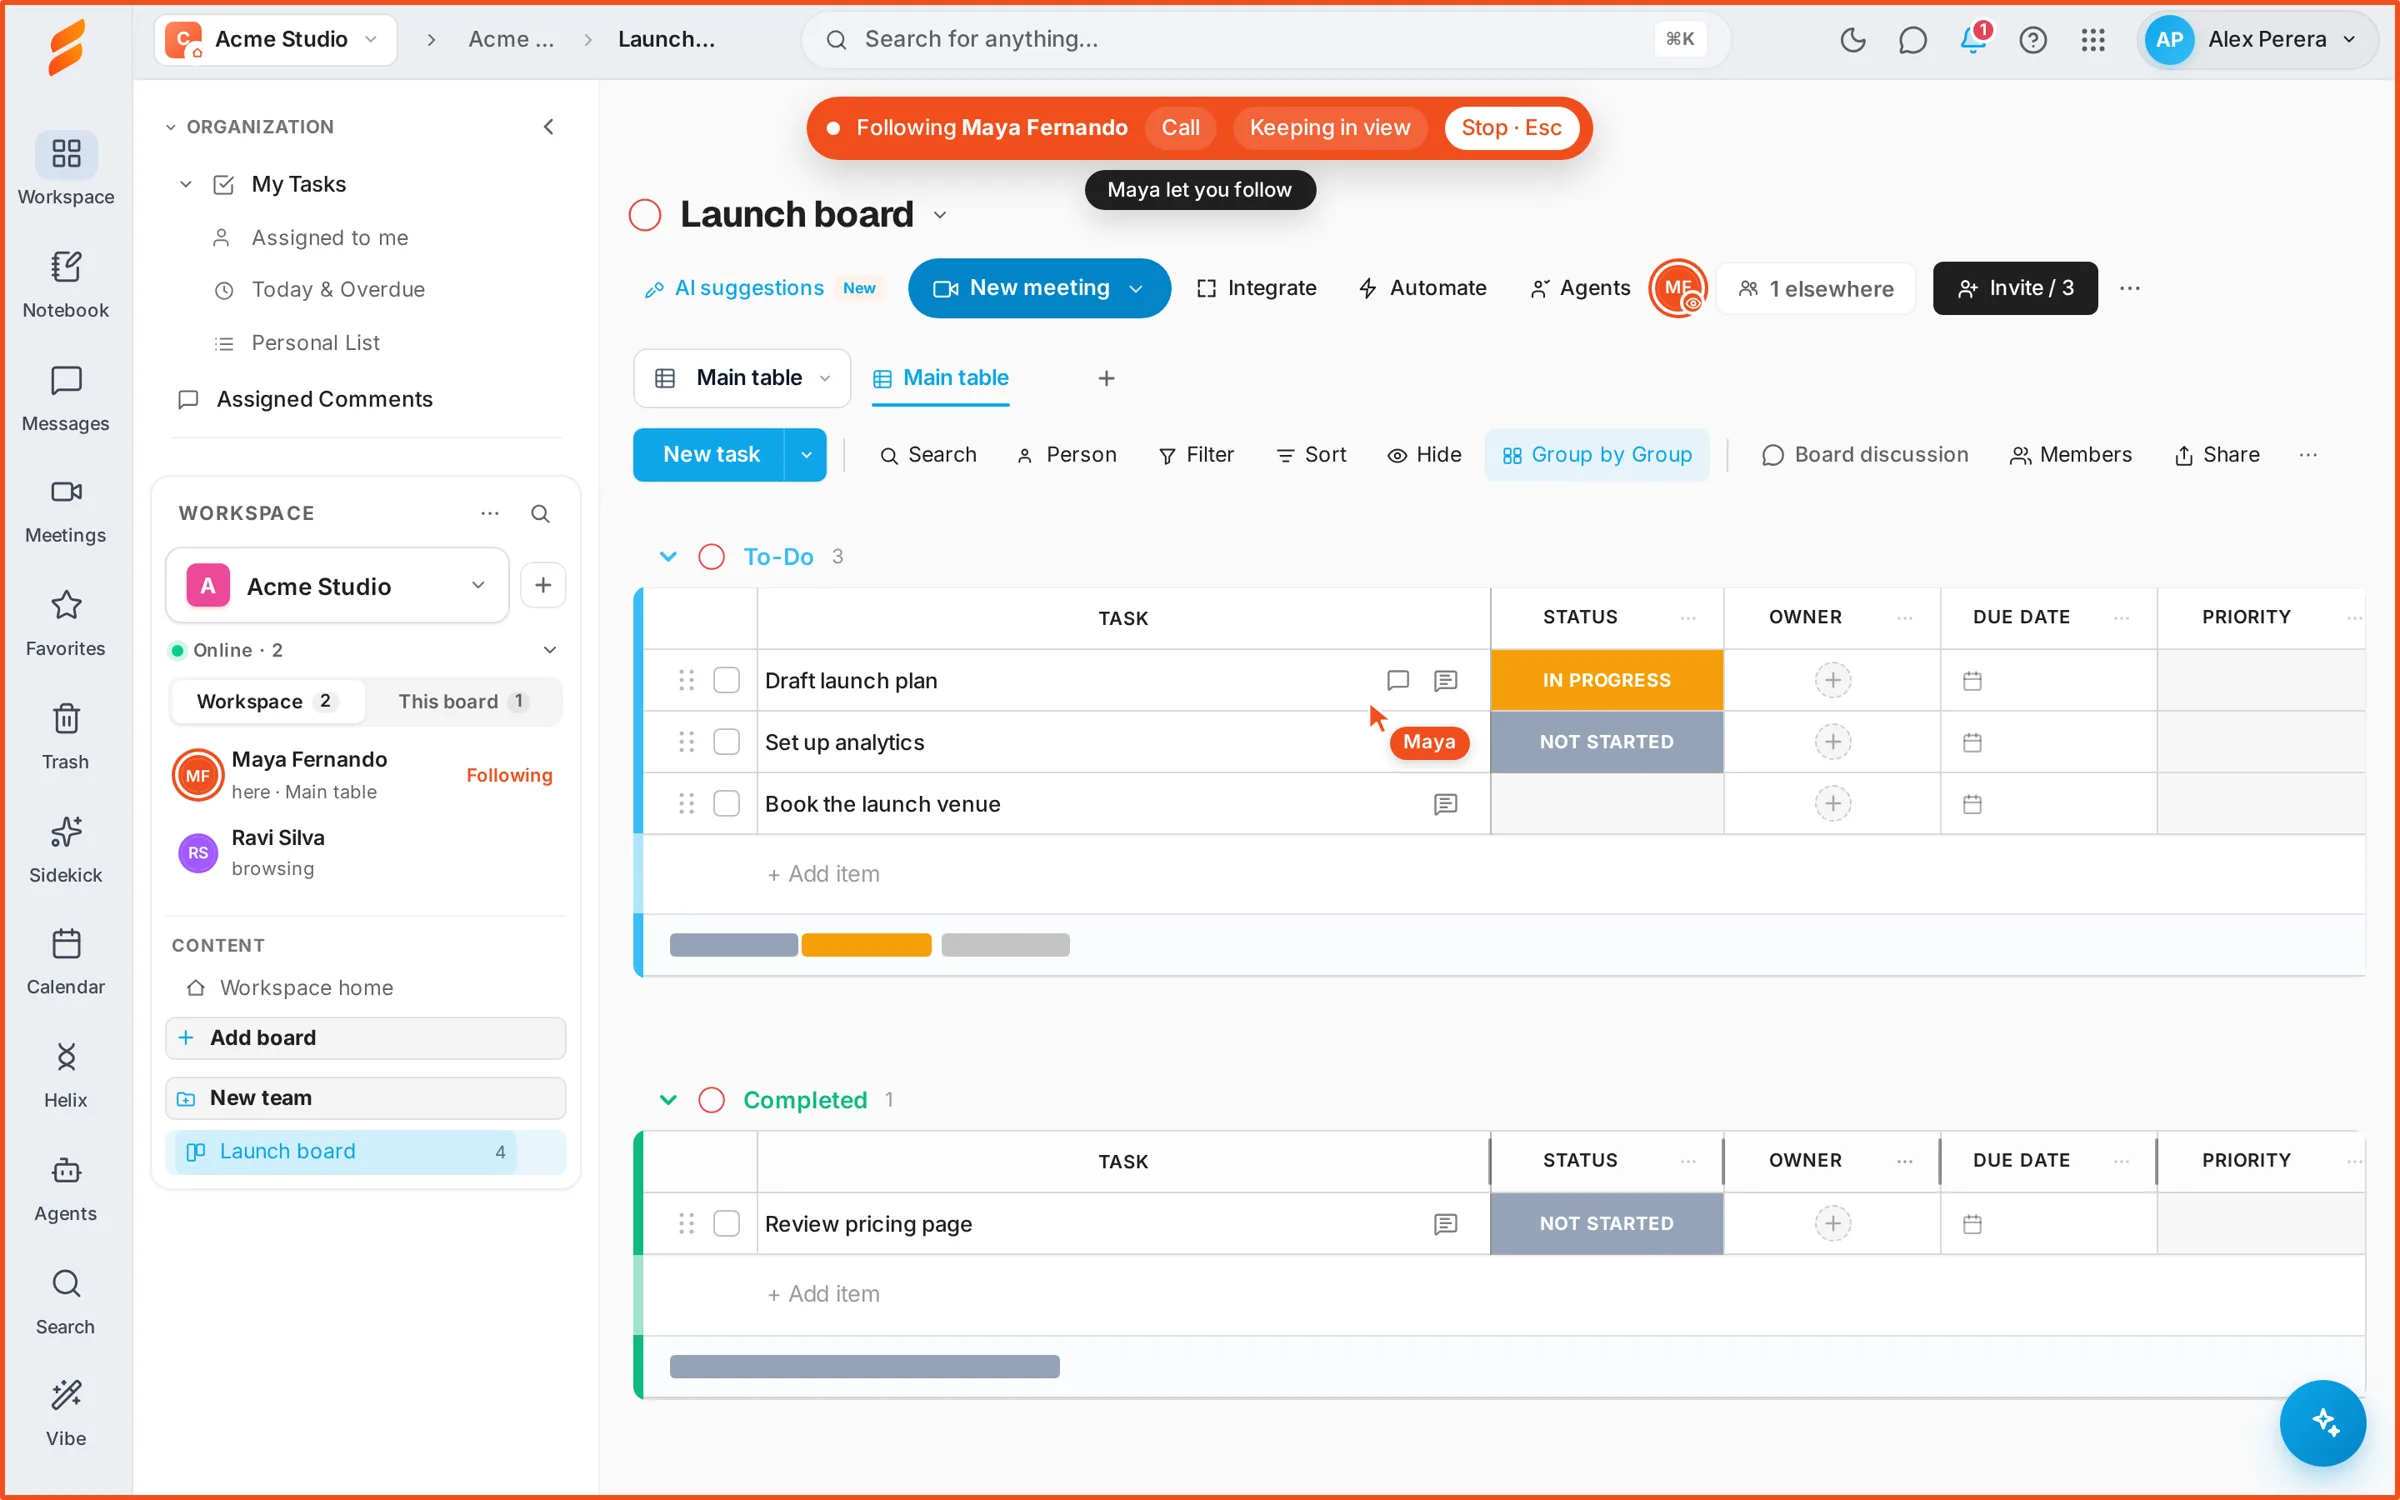Open the Trash sidebar icon

click(66, 736)
